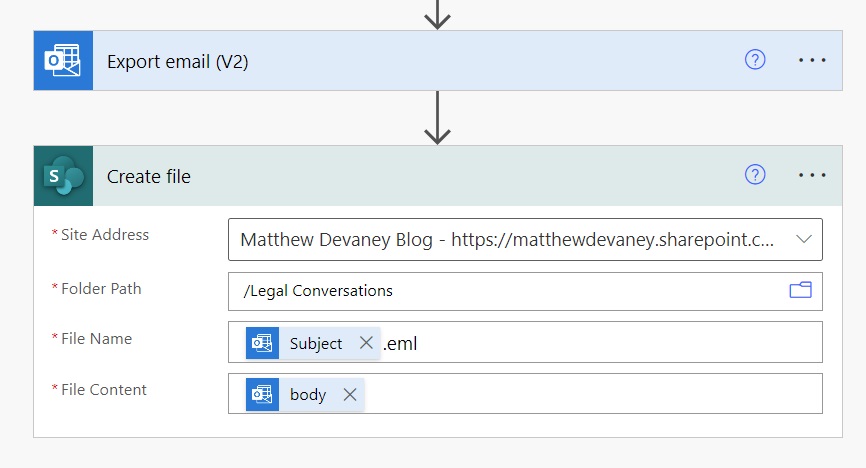866x468 pixels.
Task: Click the Outlook icon on Export email action
Action: tap(63, 60)
